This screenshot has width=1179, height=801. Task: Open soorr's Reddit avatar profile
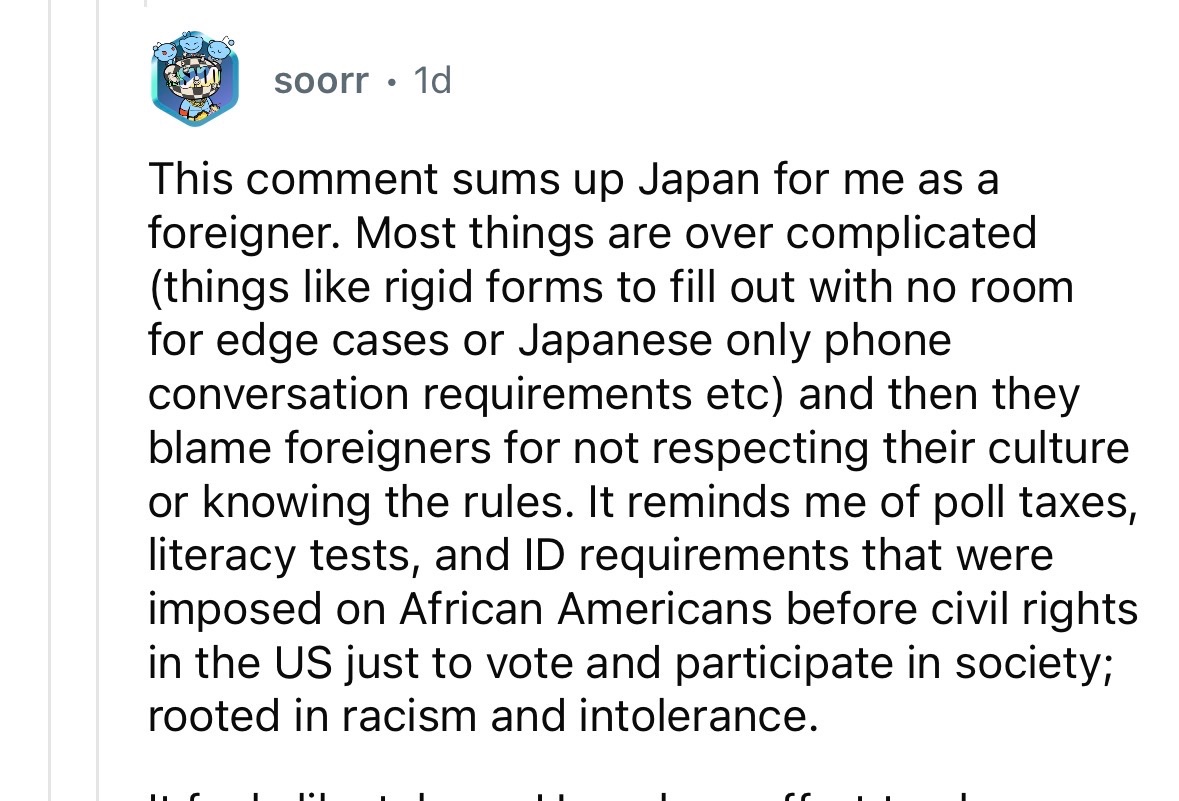(x=195, y=79)
